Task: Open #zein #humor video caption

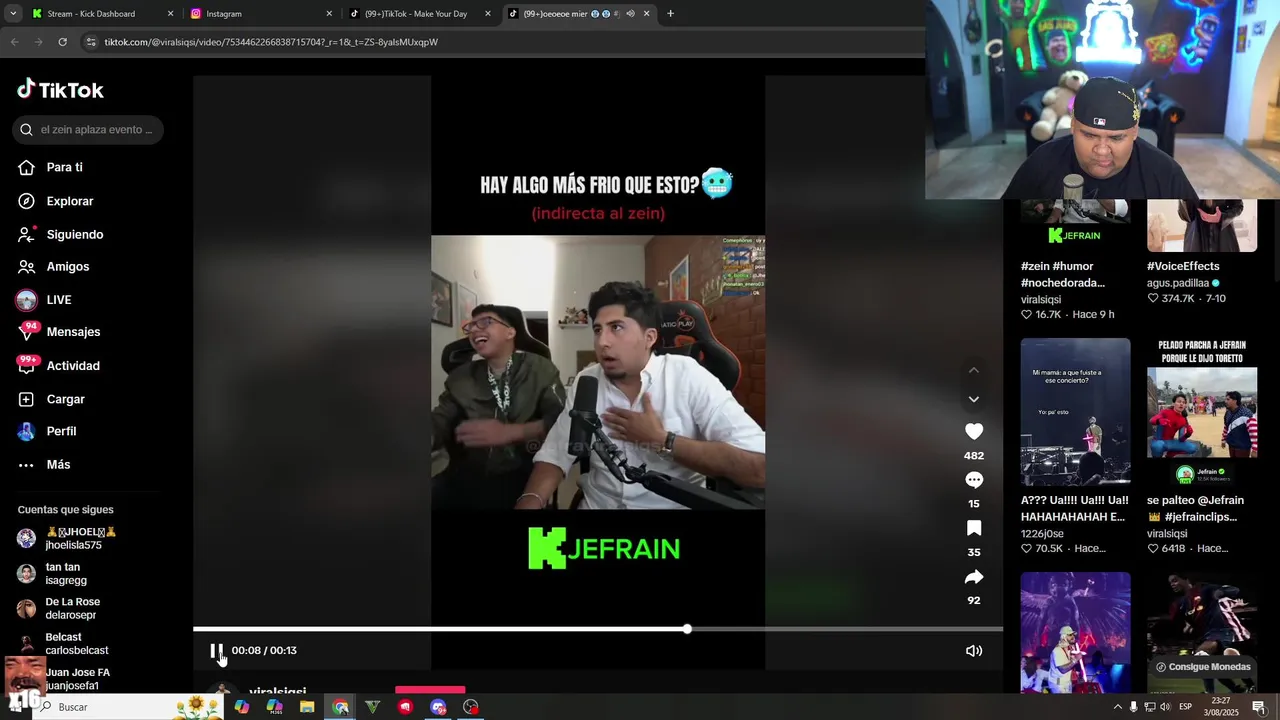Action: point(1063,275)
